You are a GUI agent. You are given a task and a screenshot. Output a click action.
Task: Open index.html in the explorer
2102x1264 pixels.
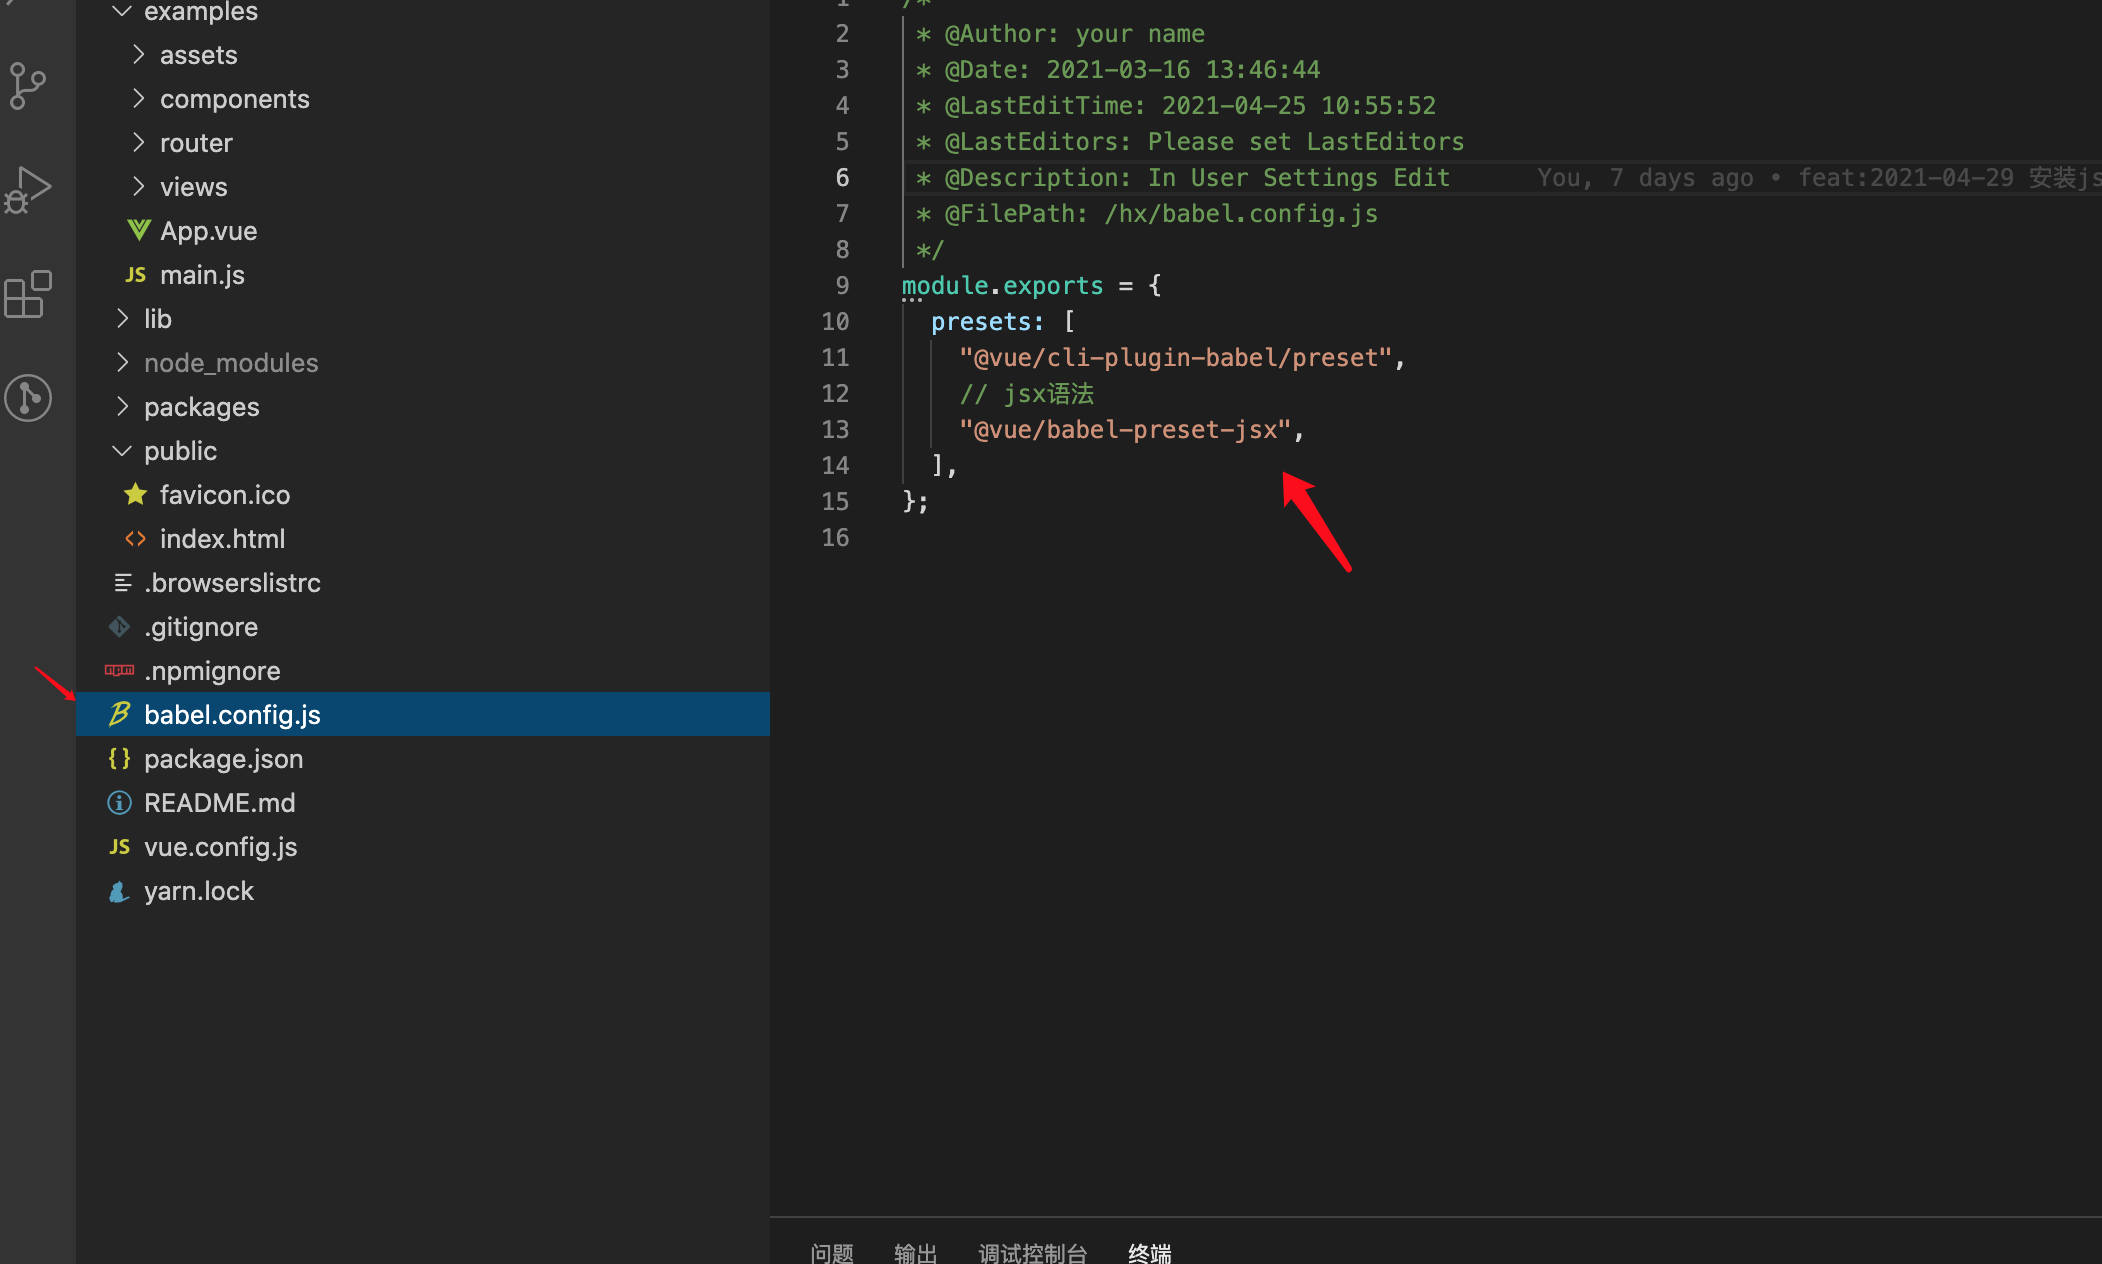tap(423, 539)
